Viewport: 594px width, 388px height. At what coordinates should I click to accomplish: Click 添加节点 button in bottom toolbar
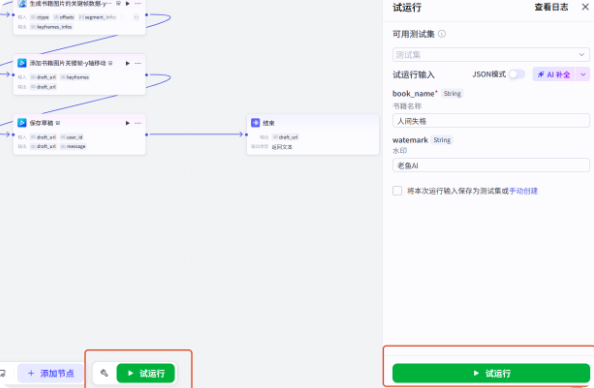click(51, 374)
